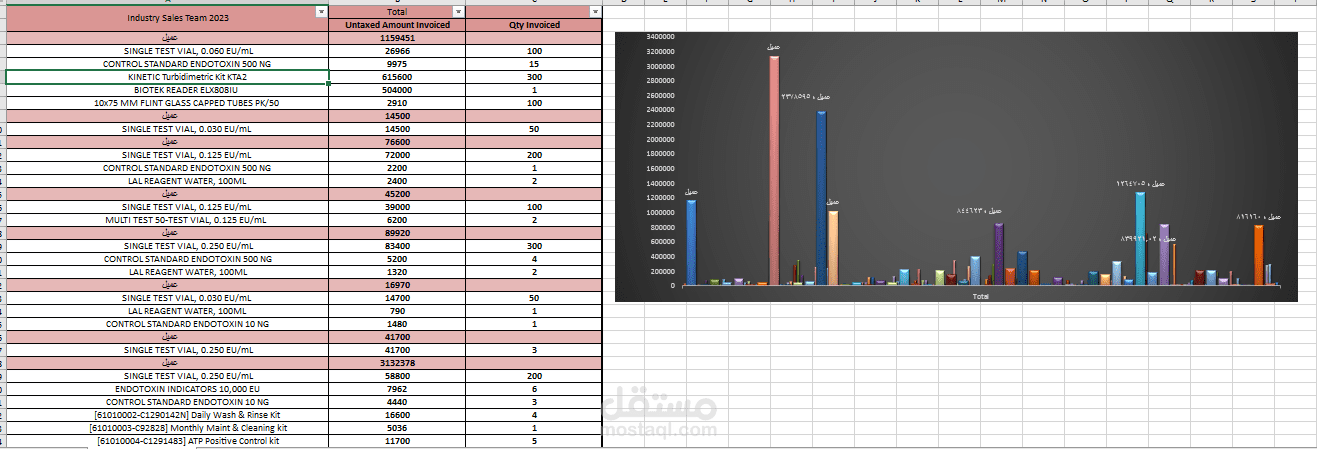Click the MULTI TEST 50-TEST VIAL, 0.125 EU/mL cell
The image size is (1317, 449).
pyautogui.click(x=167, y=219)
